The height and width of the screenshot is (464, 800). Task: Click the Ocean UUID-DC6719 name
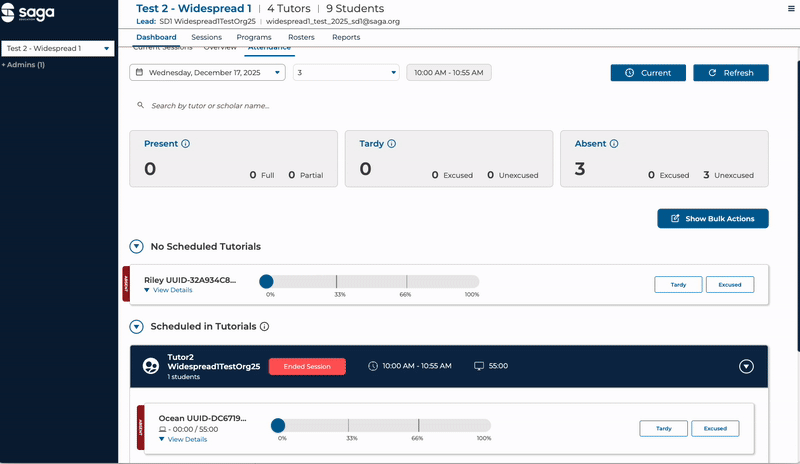pyautogui.click(x=202, y=419)
